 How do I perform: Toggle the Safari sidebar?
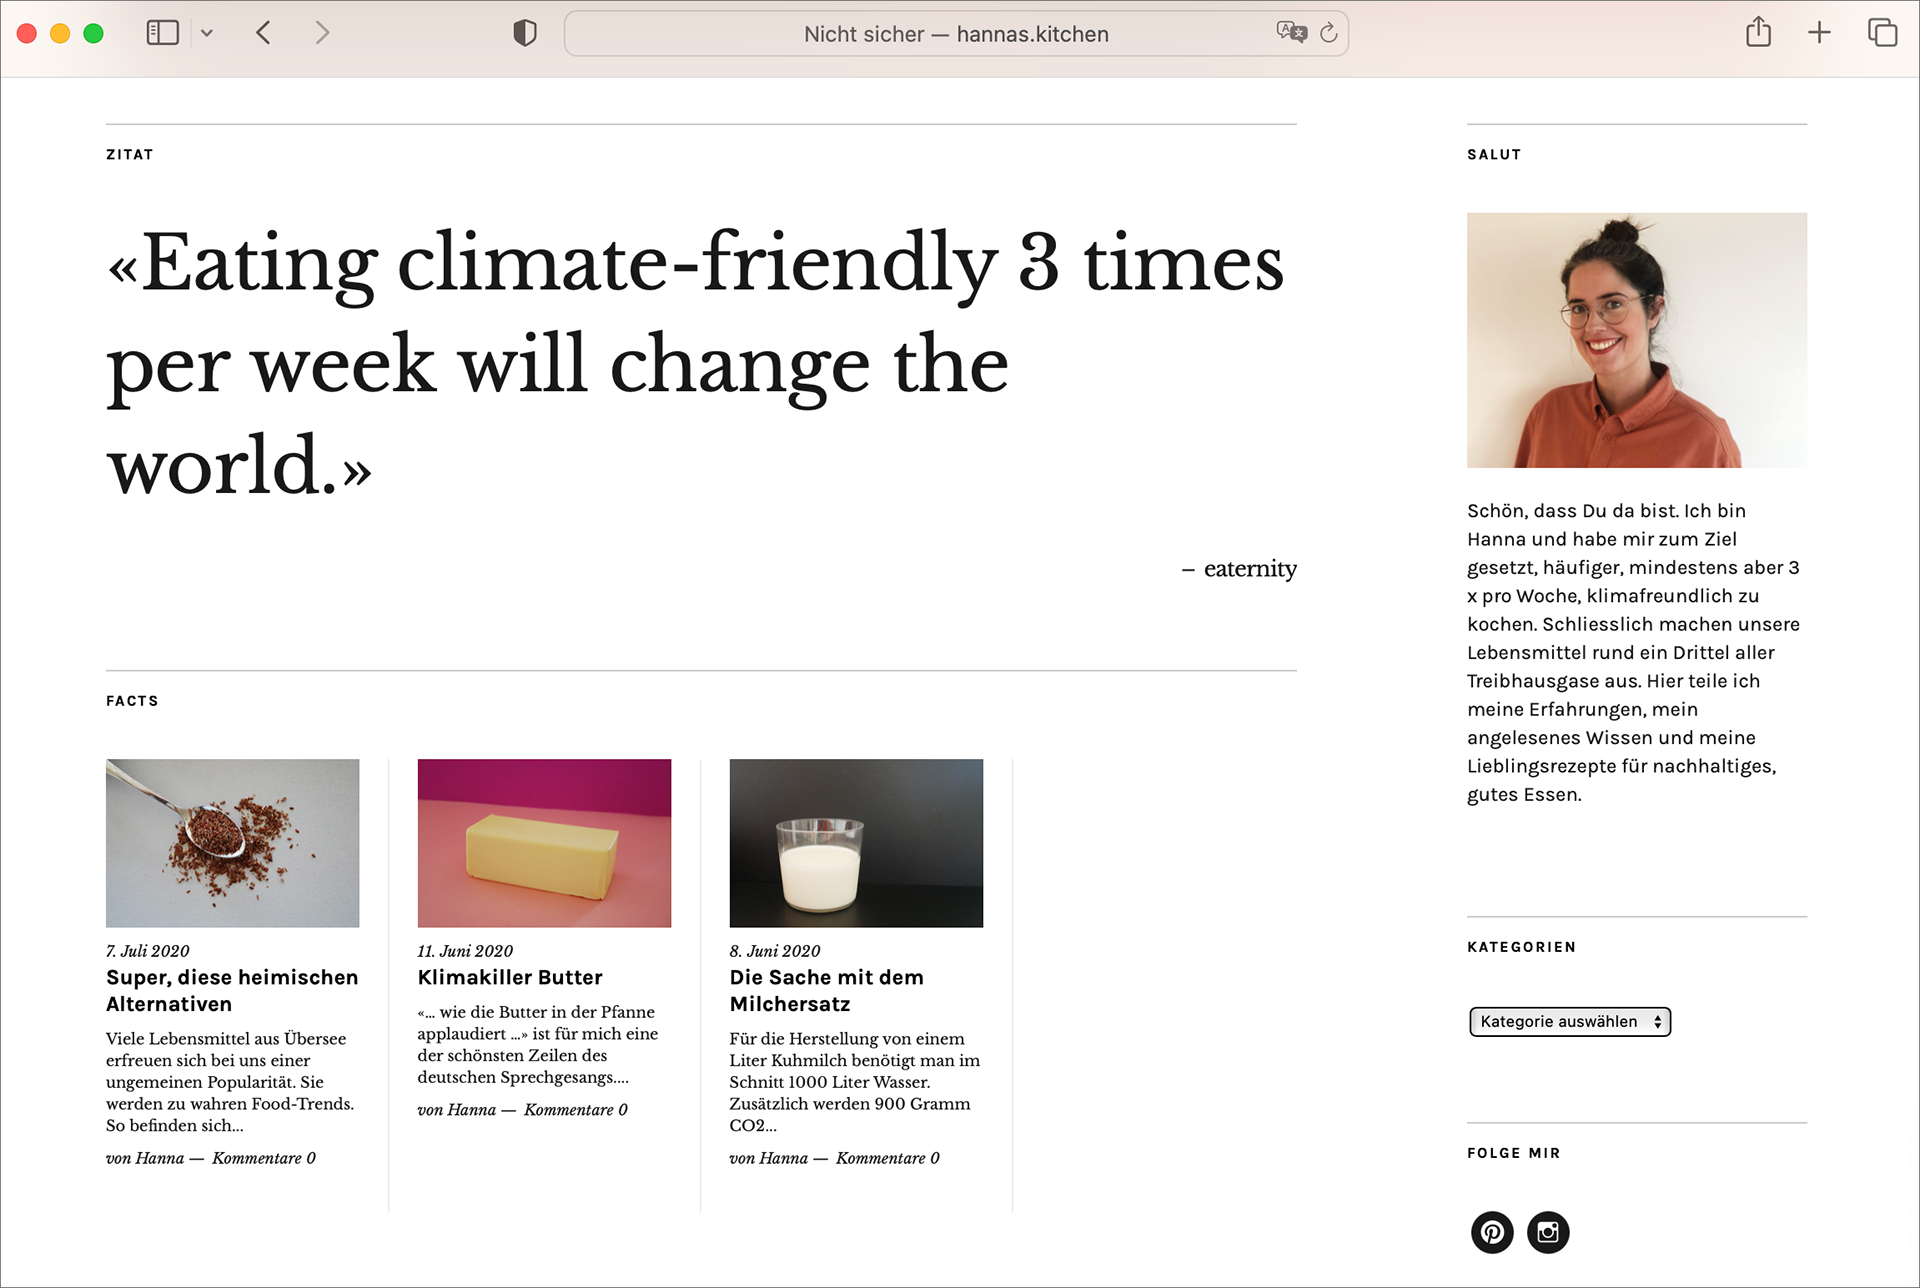tap(162, 33)
